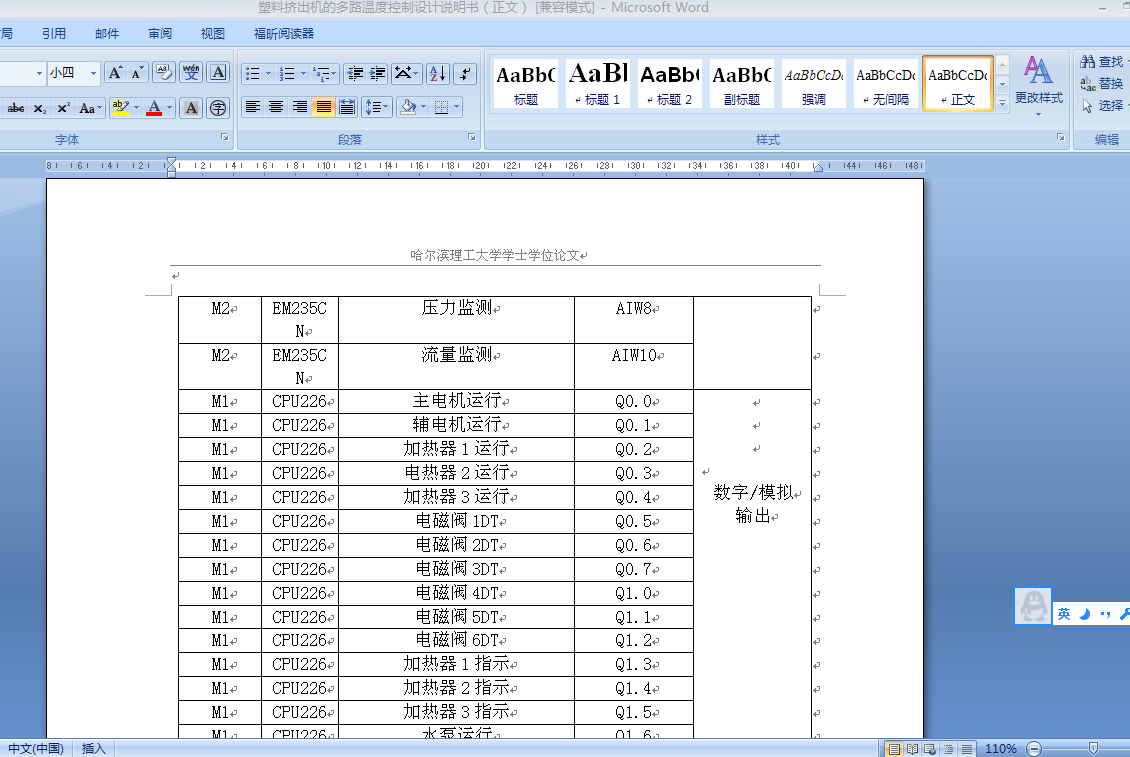The image size is (1130, 757).
Task: Toggle the centered alignment button
Action: pos(276,107)
